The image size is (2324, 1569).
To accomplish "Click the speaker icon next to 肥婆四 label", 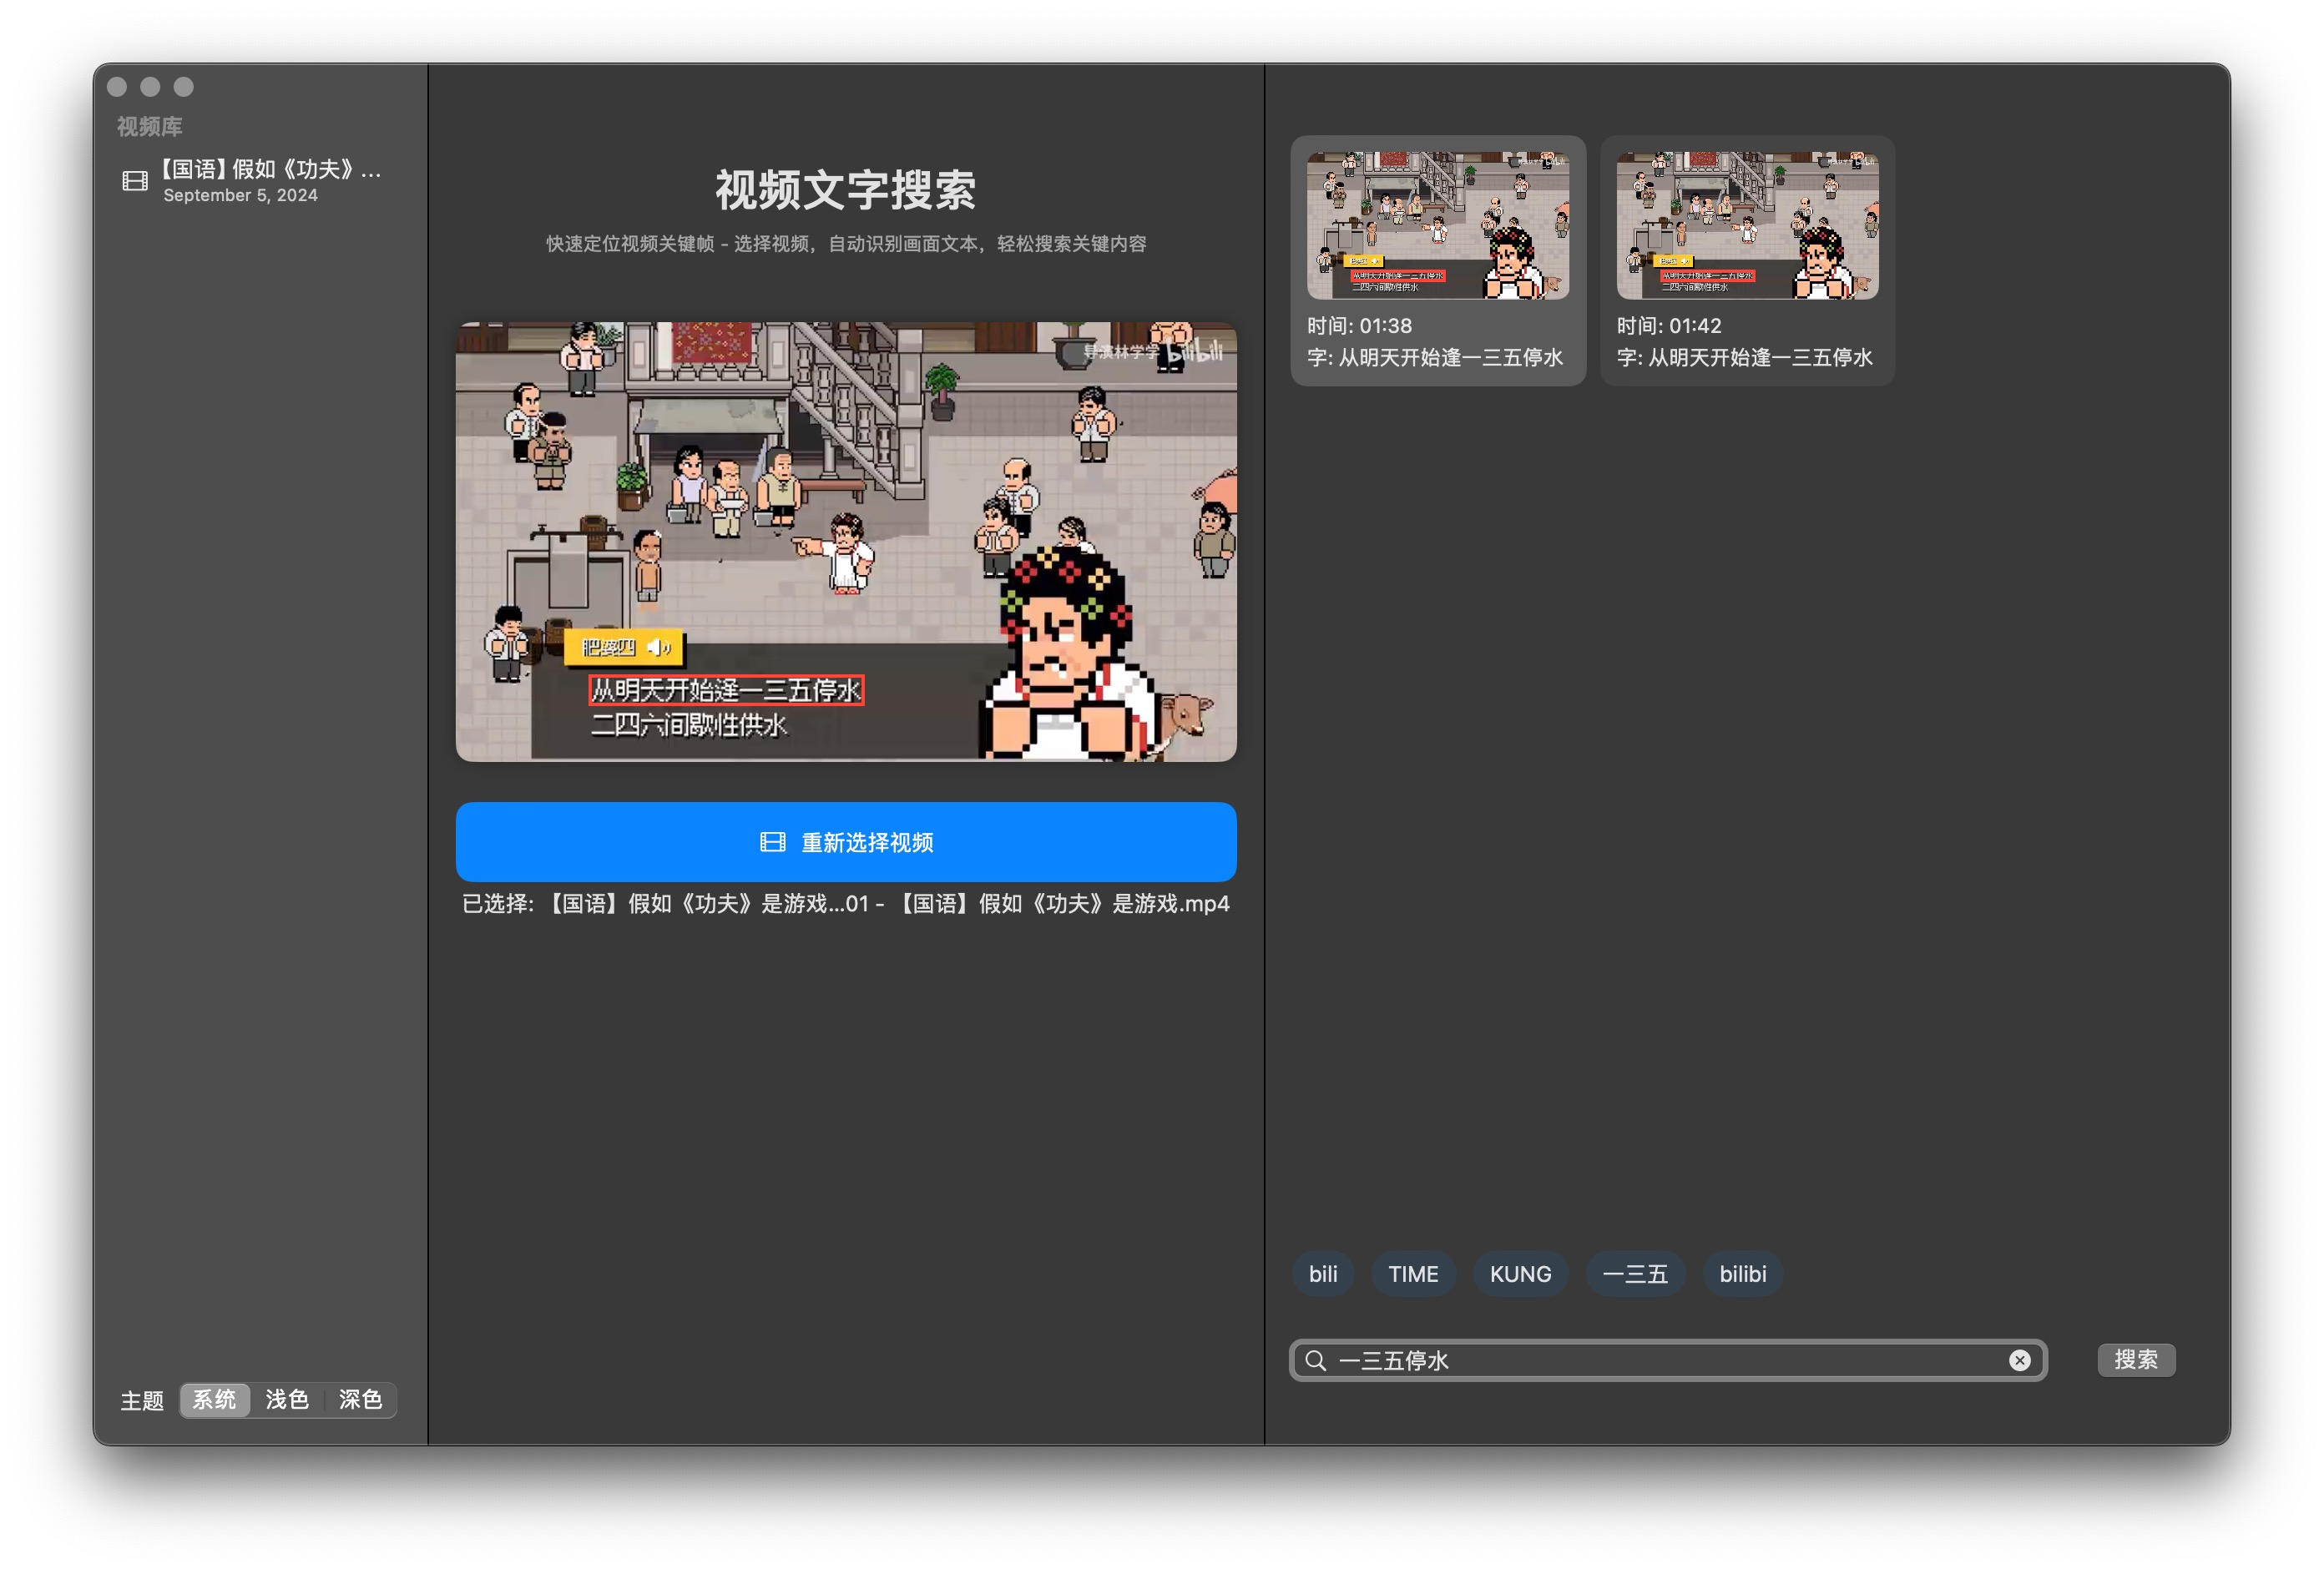I will (657, 647).
